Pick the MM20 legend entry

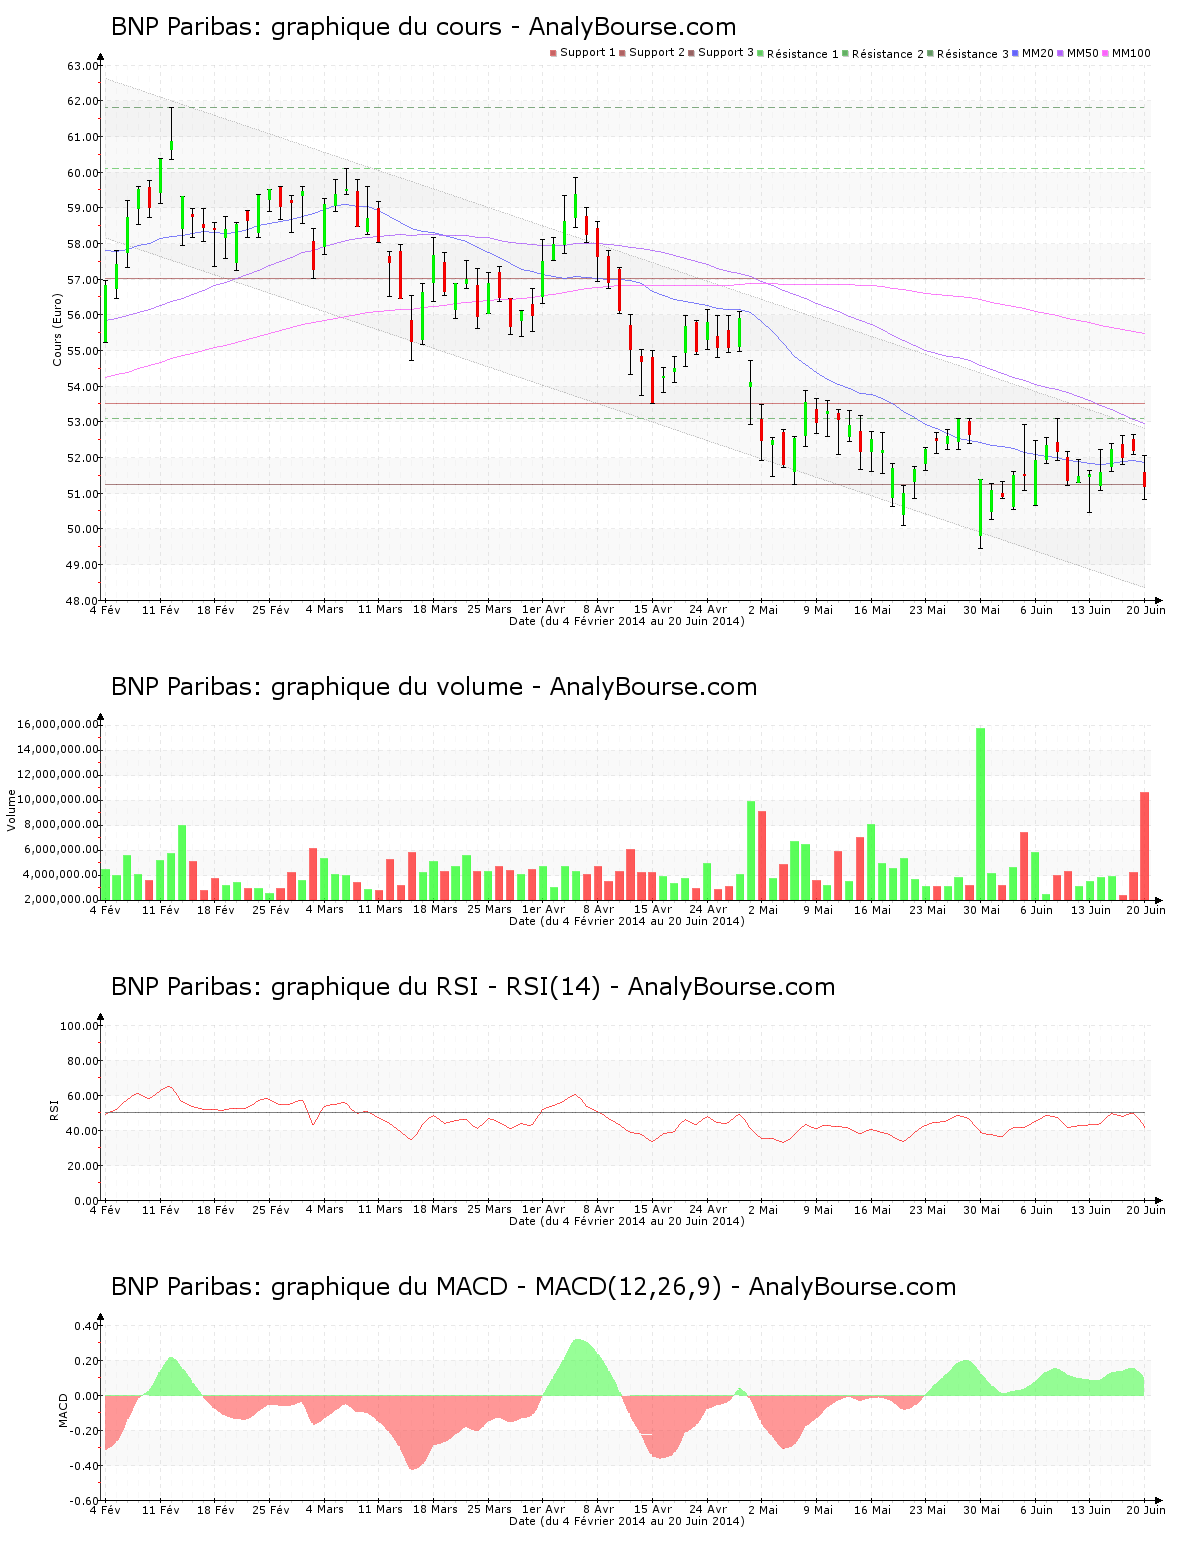[x=1034, y=53]
